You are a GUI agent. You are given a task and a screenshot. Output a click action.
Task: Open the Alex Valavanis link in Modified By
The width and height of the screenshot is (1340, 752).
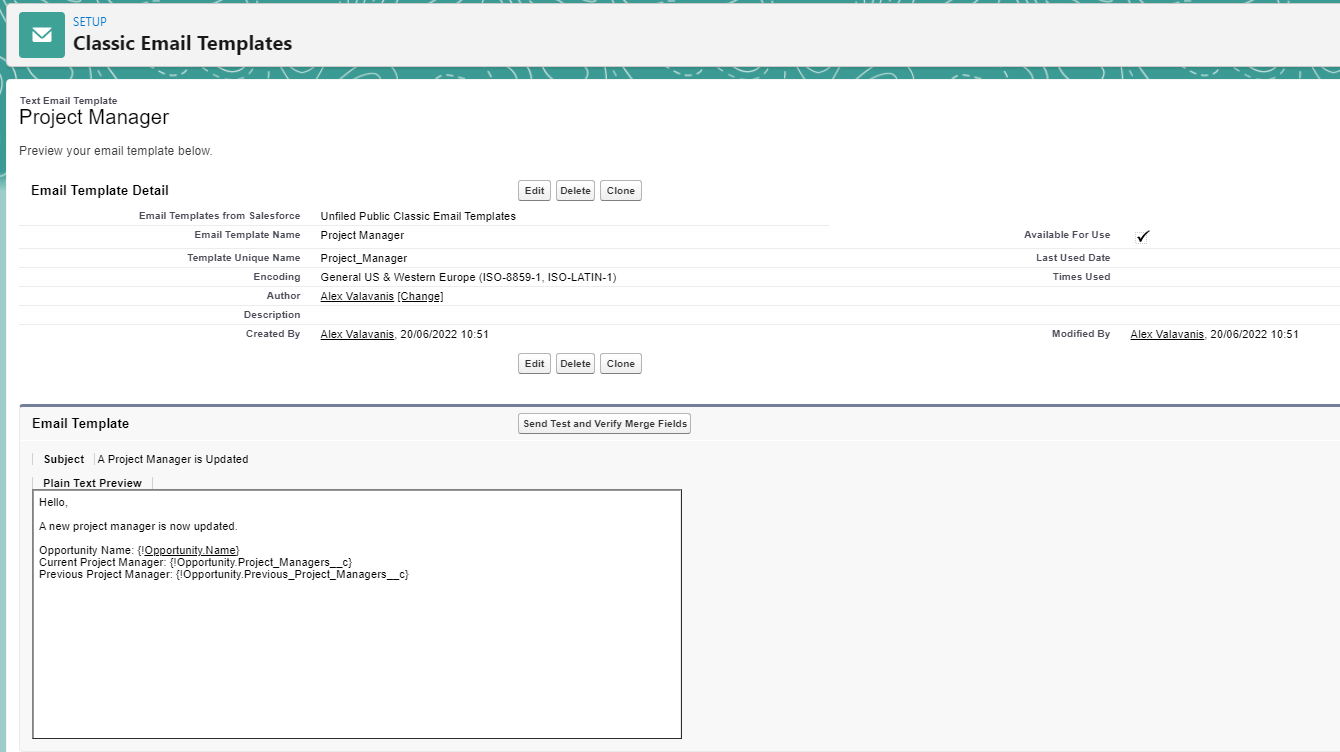tap(1167, 334)
